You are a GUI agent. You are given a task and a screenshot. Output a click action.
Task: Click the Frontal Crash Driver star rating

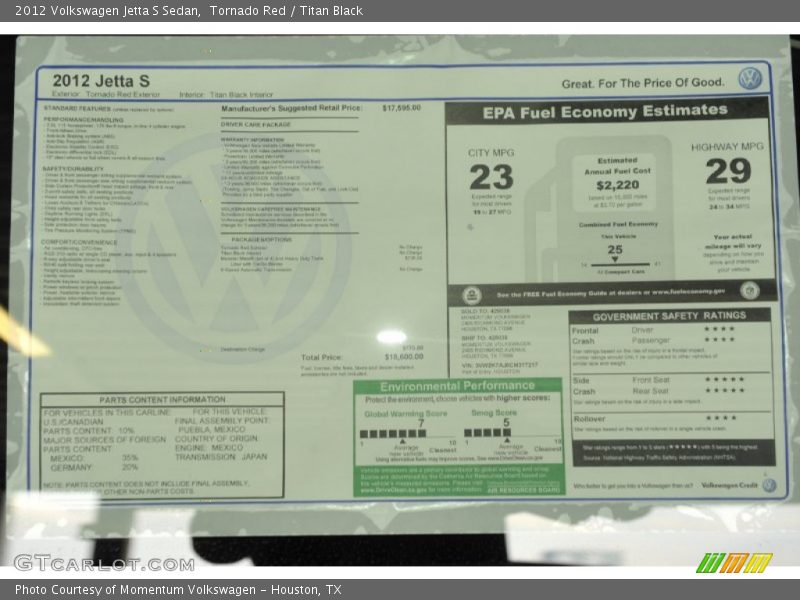pos(719,329)
